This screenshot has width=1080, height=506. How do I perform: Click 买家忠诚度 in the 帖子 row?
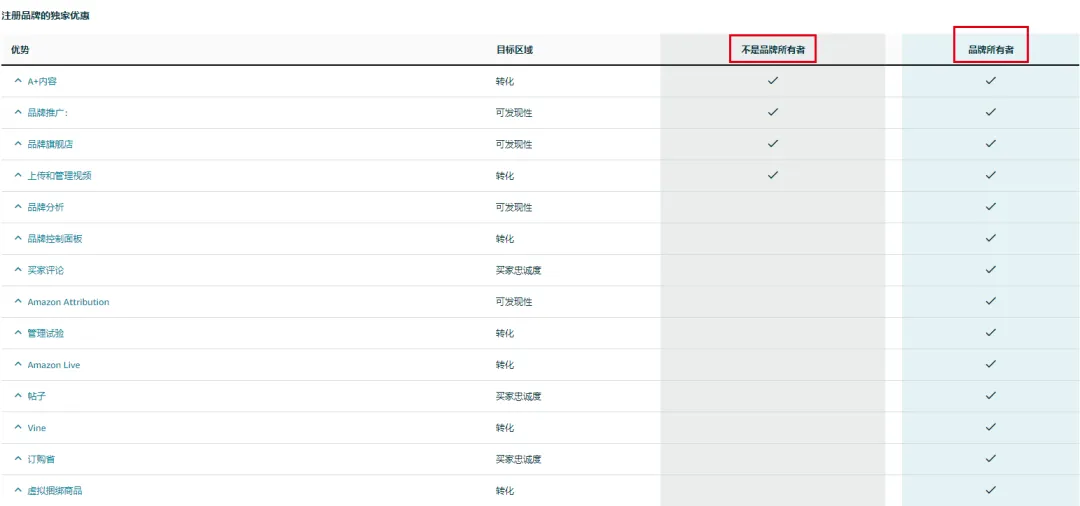[519, 397]
